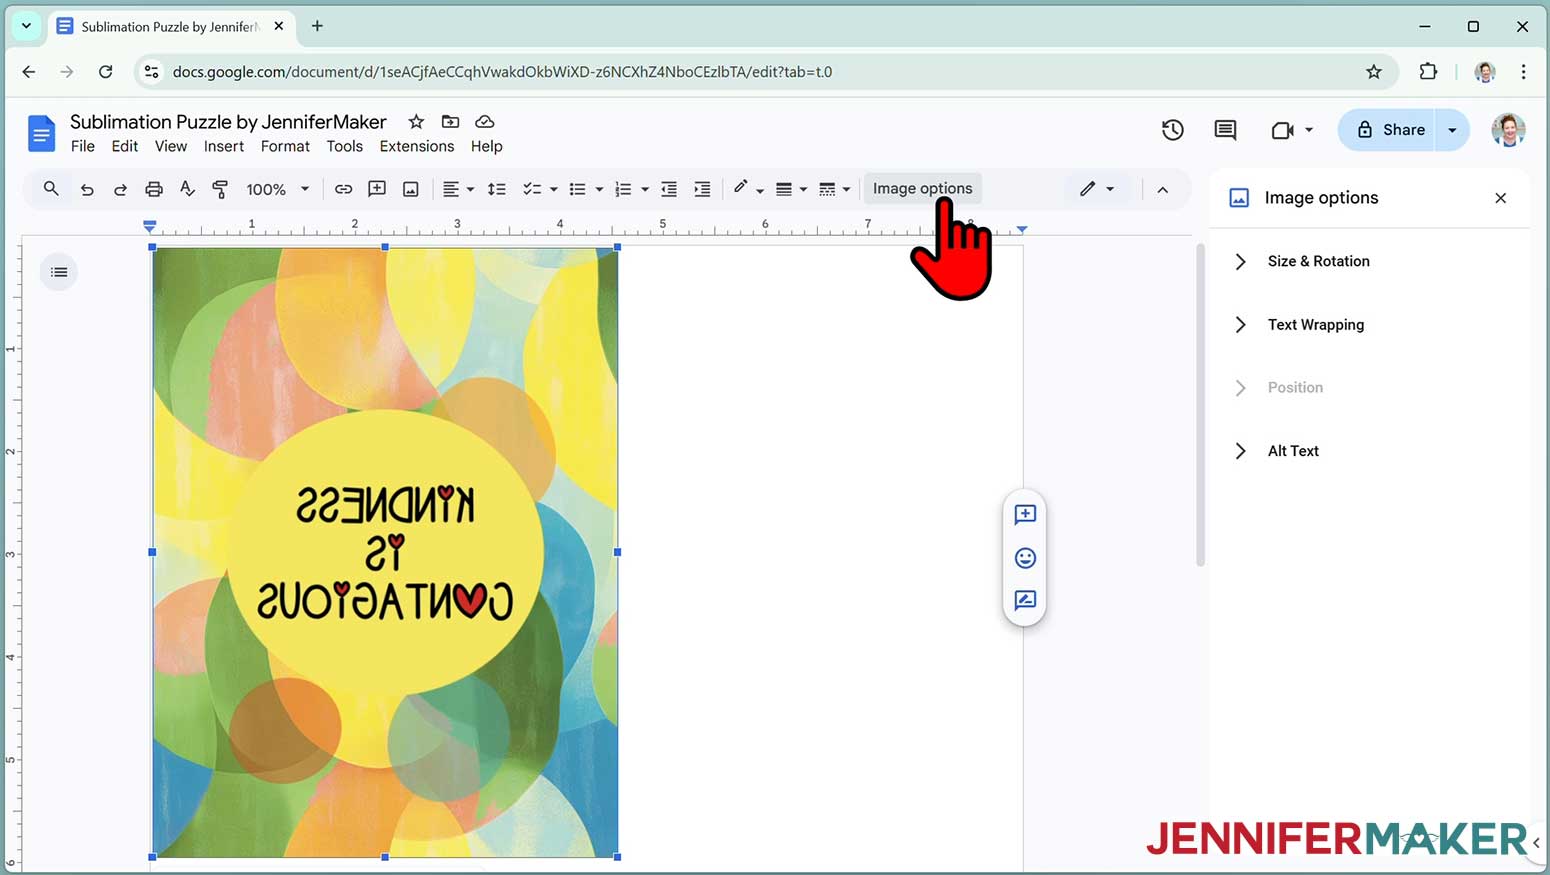1550x875 pixels.
Task: Print the document with printer icon
Action: pos(154,189)
